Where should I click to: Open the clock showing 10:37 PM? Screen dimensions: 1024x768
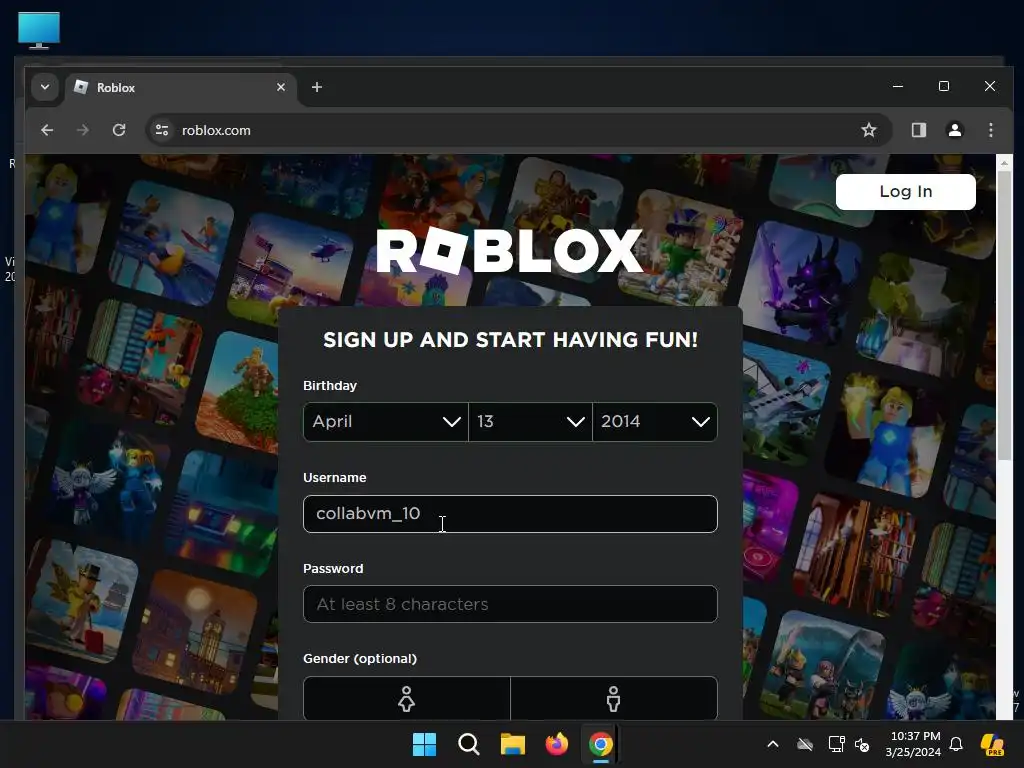coord(913,744)
